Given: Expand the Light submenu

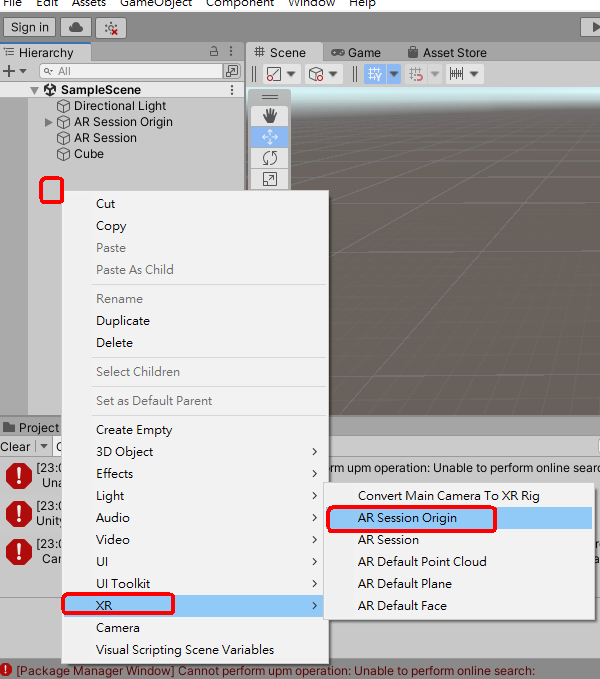Looking at the screenshot, I should [x=195, y=496].
